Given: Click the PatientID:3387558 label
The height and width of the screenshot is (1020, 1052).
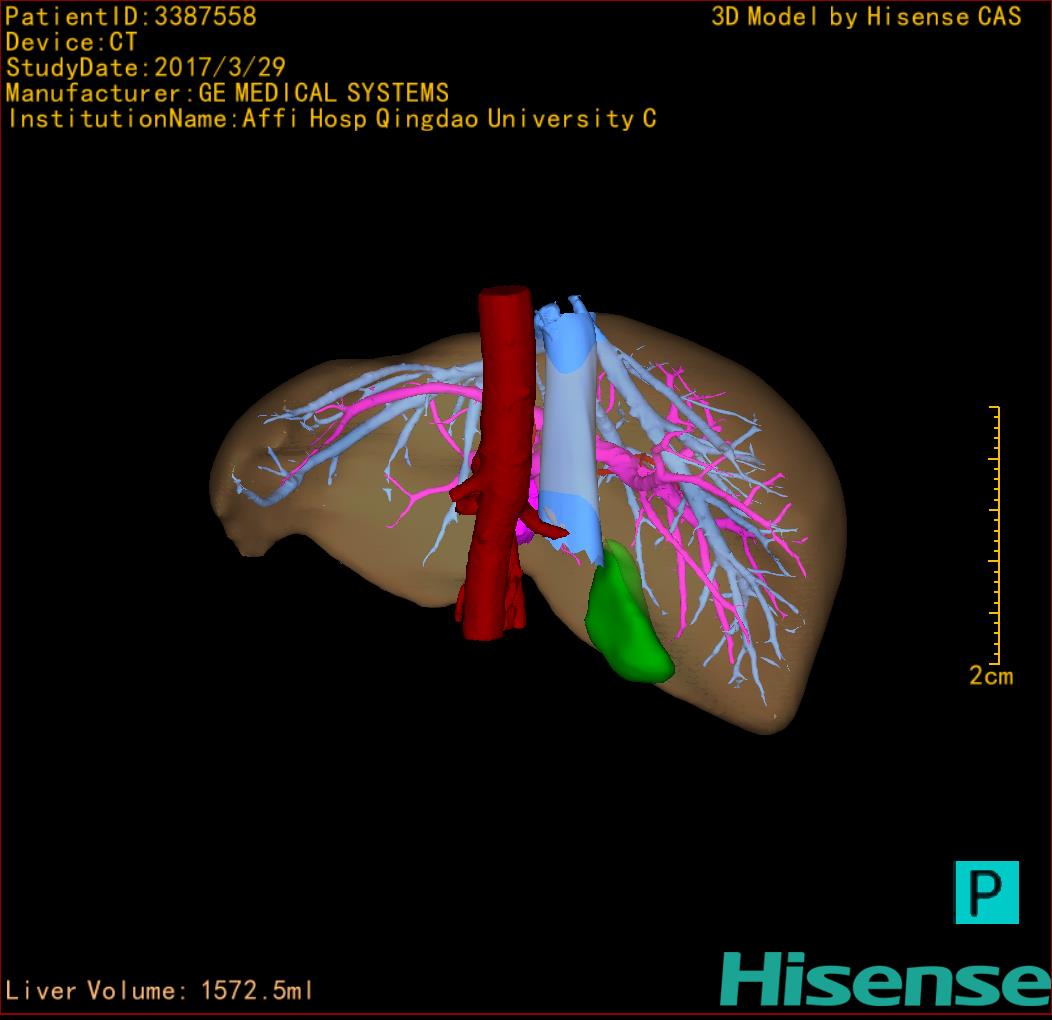Looking at the screenshot, I should pyautogui.click(x=131, y=17).
